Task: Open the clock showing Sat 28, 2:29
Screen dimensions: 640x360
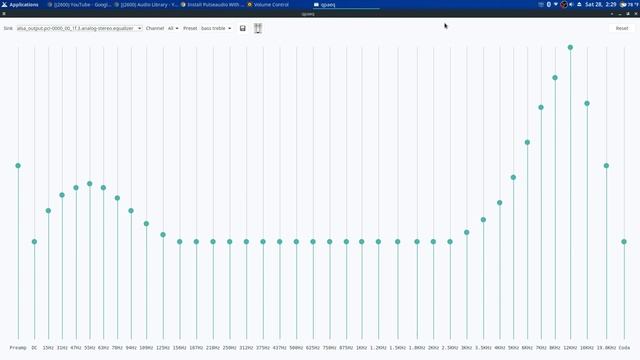Action: click(x=600, y=4)
